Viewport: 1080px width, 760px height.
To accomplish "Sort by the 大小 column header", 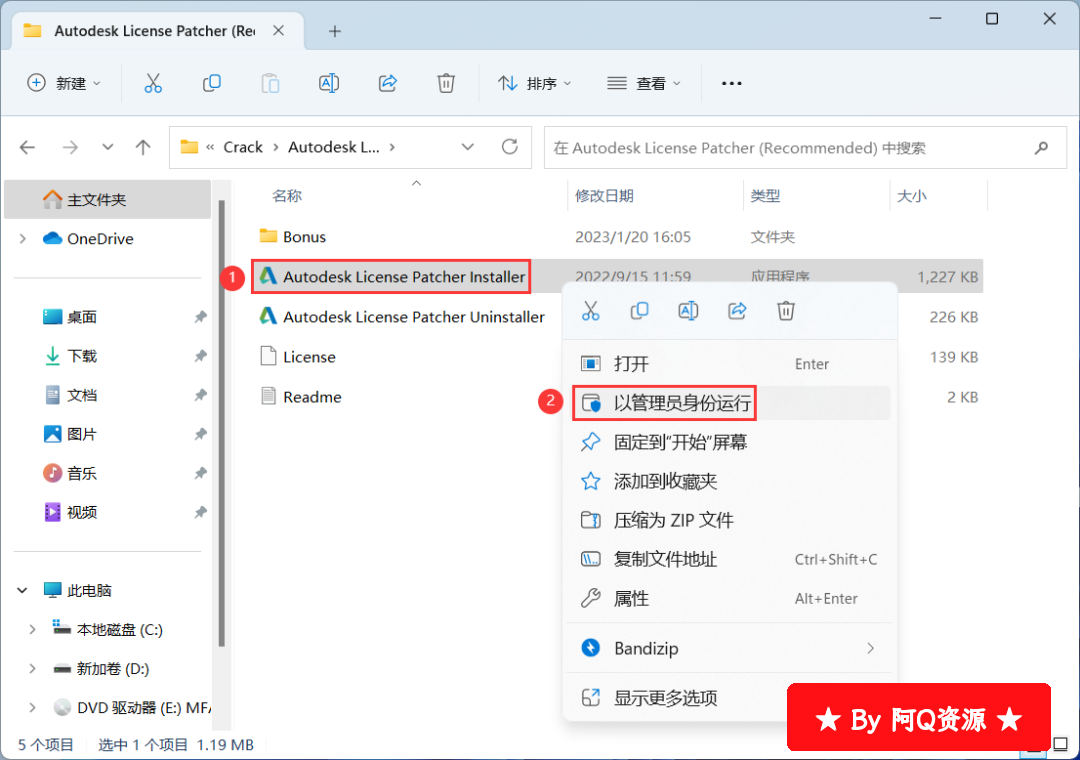I will [x=911, y=196].
